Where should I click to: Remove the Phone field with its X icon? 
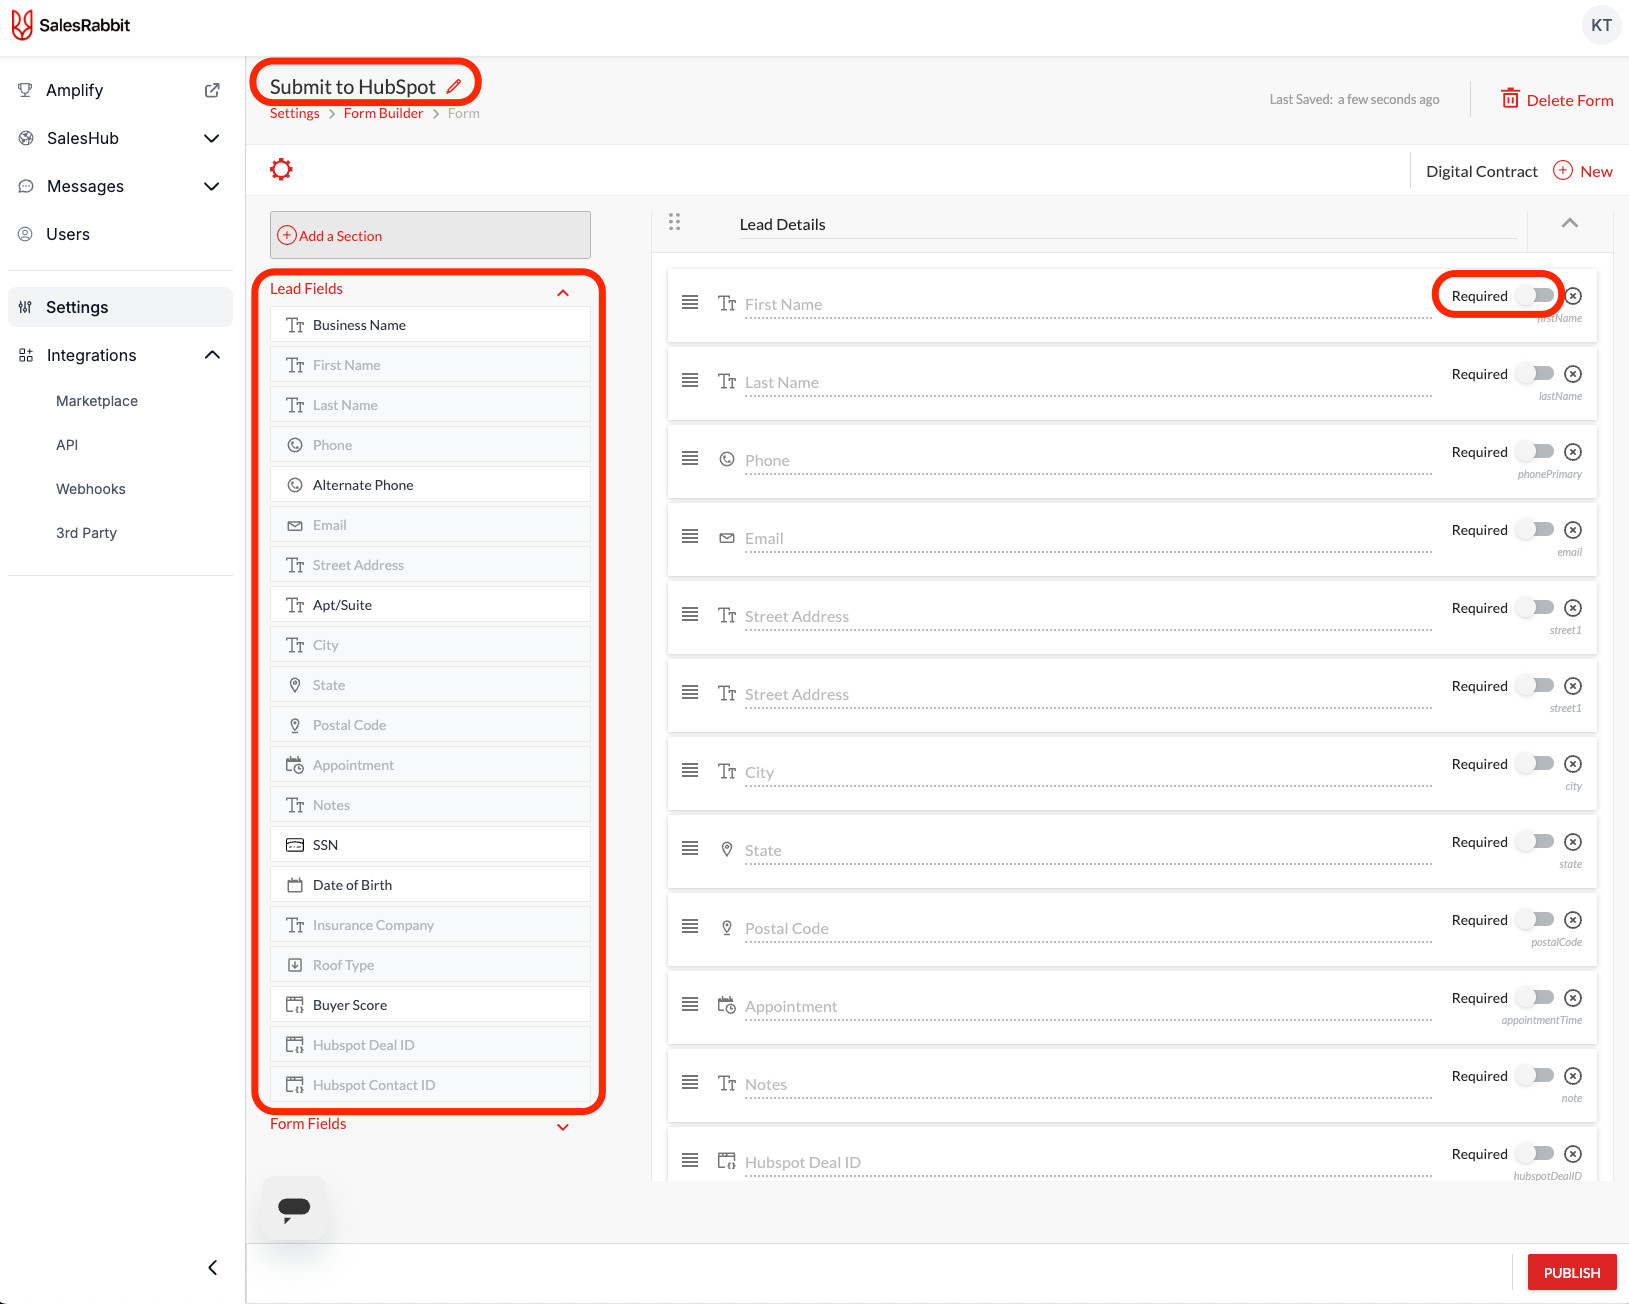coord(1573,452)
